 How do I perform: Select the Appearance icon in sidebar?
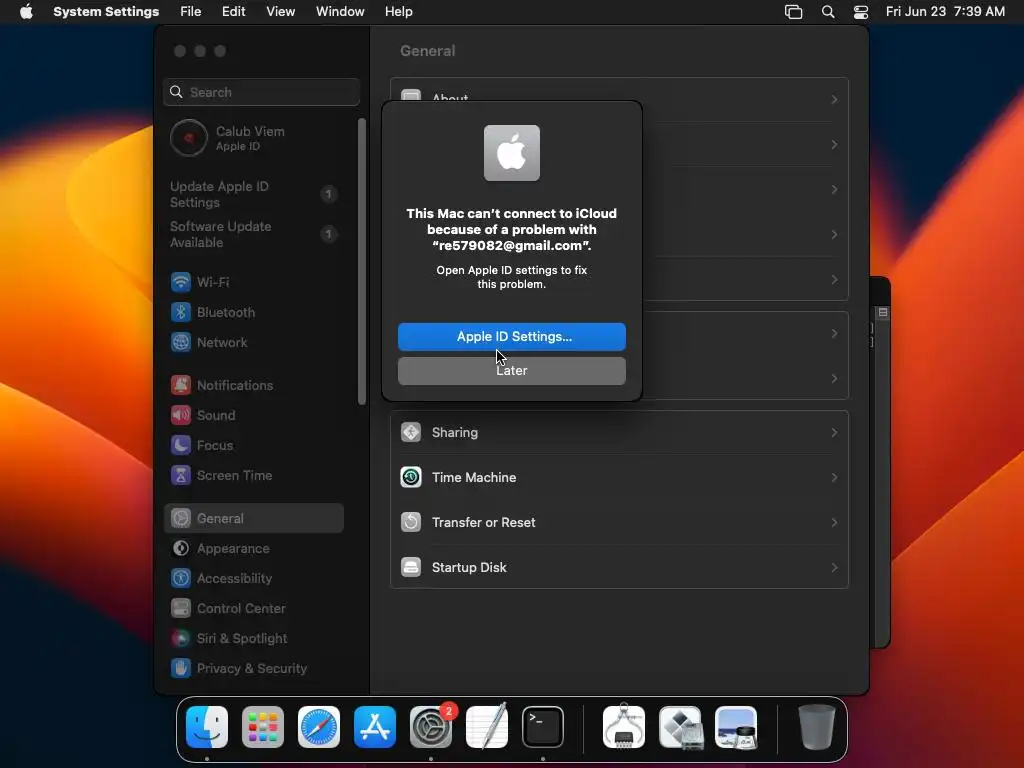click(181, 549)
